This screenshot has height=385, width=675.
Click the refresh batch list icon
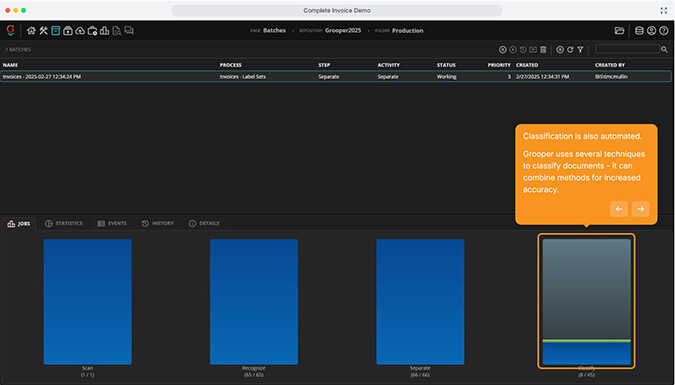[570, 50]
